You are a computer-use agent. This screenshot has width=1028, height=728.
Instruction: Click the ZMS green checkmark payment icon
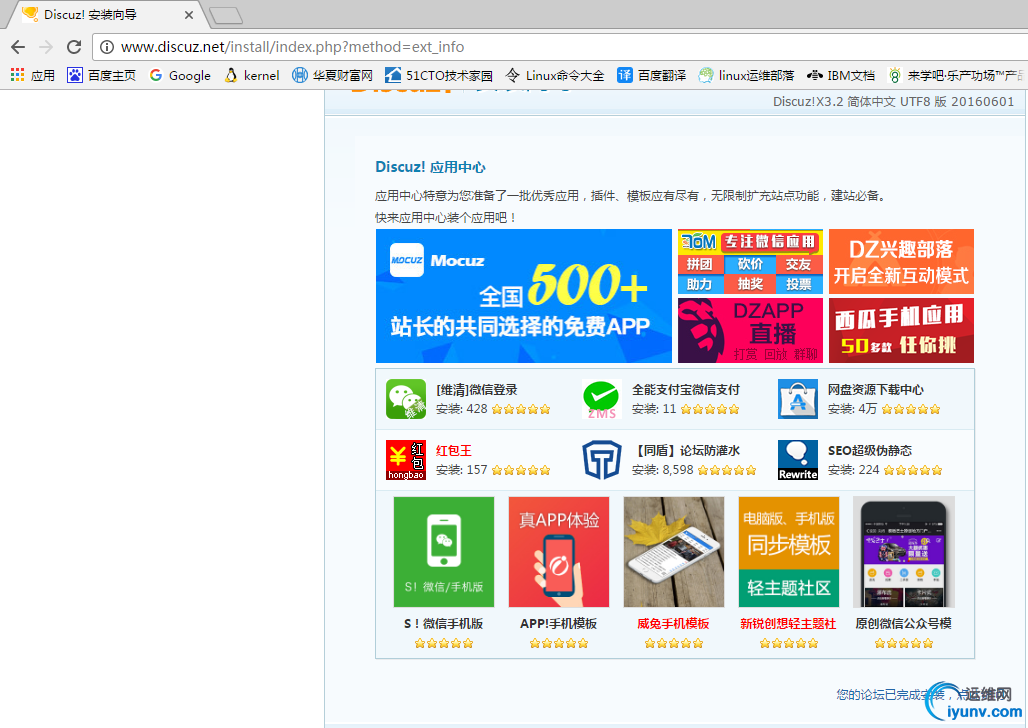click(x=602, y=399)
